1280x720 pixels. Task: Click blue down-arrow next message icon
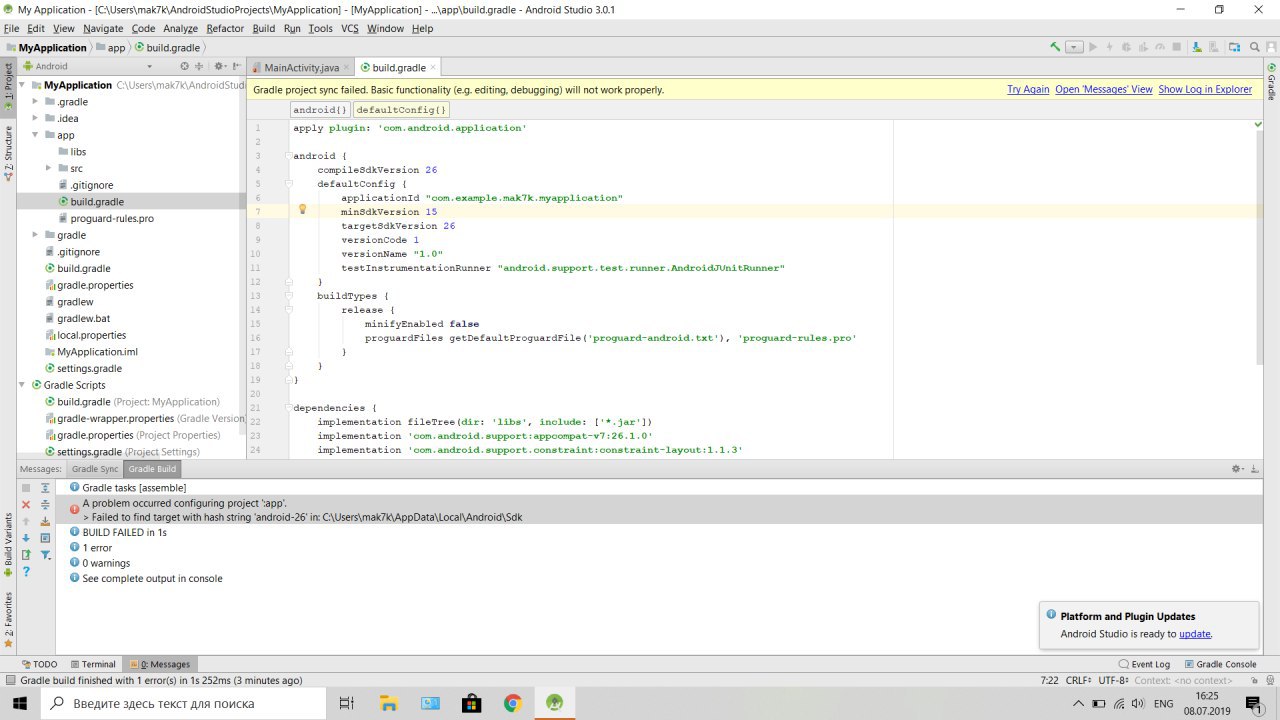pos(26,538)
